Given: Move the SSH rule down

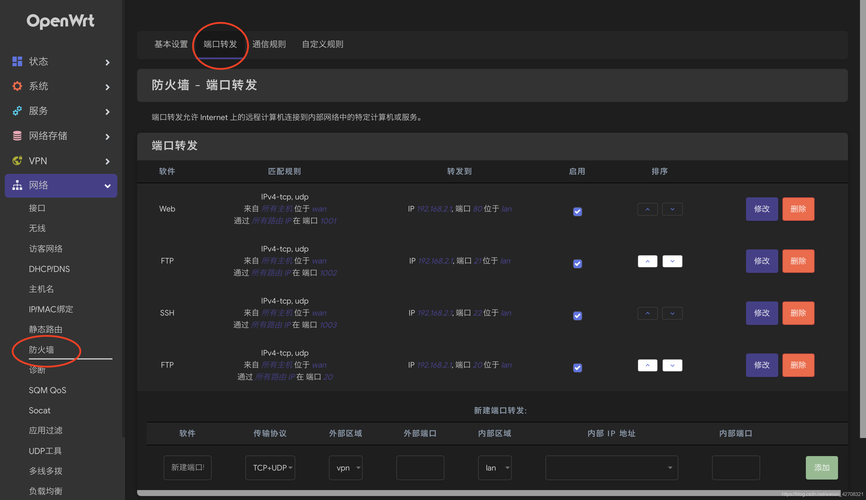Looking at the screenshot, I should (672, 313).
